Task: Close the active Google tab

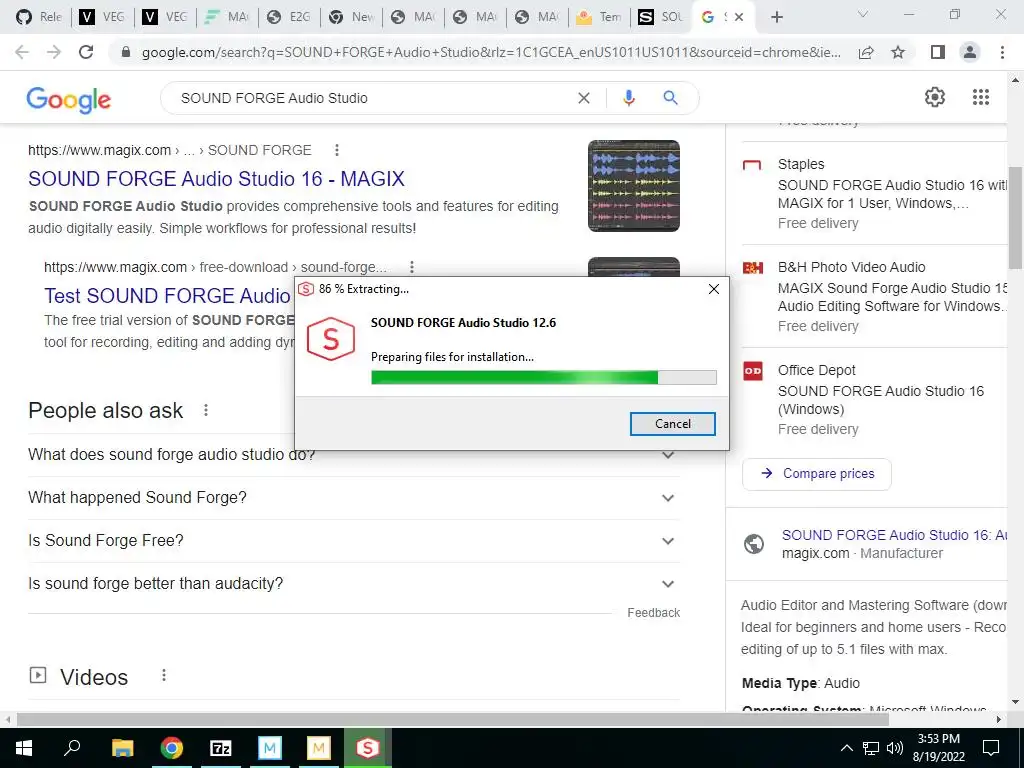Action: (x=739, y=17)
